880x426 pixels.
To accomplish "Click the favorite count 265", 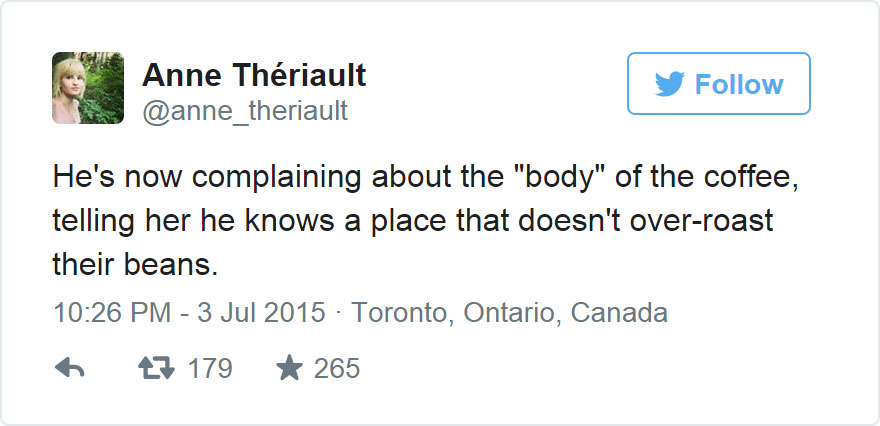I will pos(337,369).
